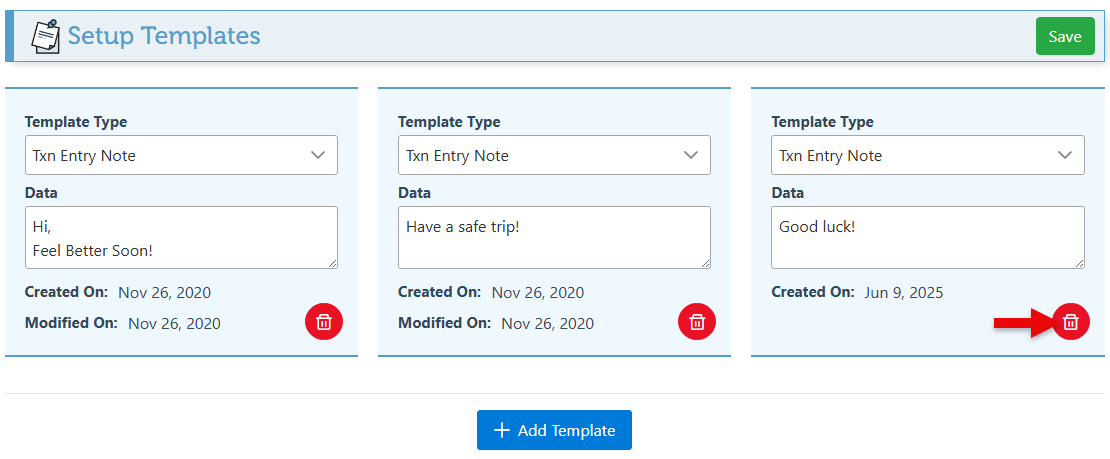Click resize handle of "Feel Better Soon!" text area
The image size is (1110, 459).
(331, 262)
